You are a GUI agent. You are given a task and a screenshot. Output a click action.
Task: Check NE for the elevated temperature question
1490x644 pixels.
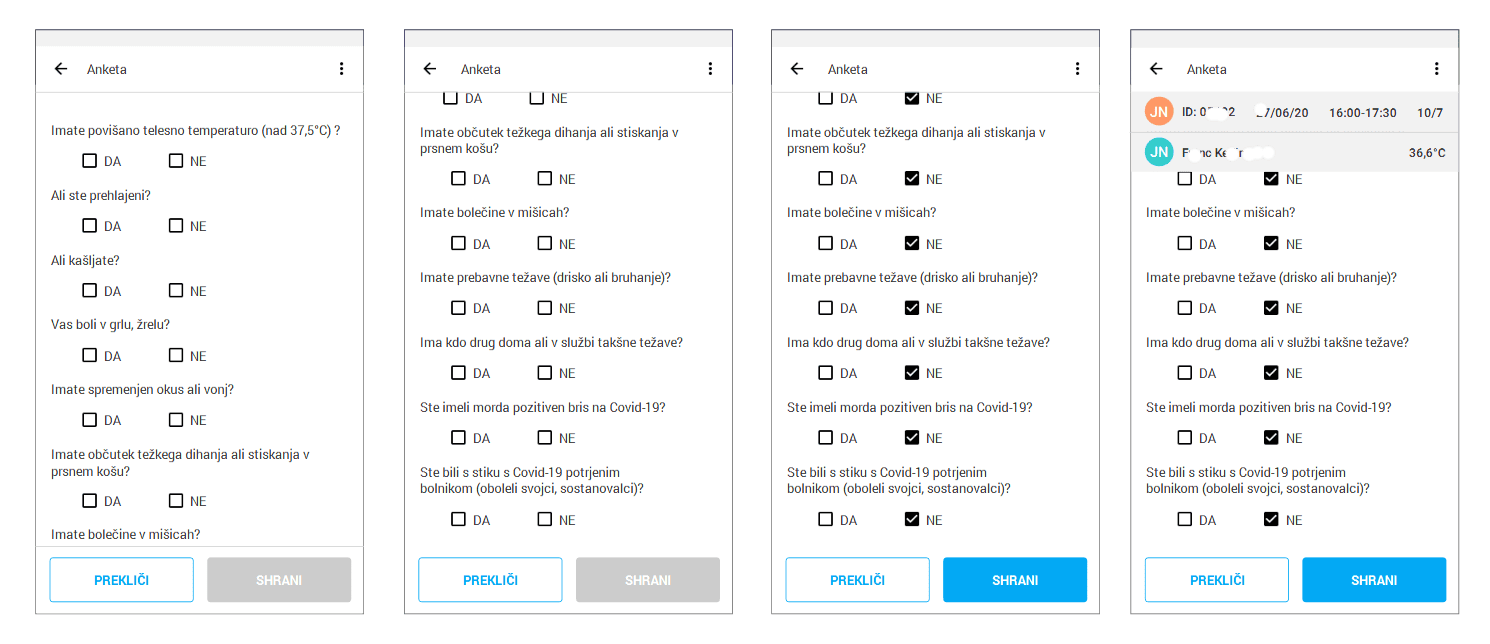tap(176, 160)
